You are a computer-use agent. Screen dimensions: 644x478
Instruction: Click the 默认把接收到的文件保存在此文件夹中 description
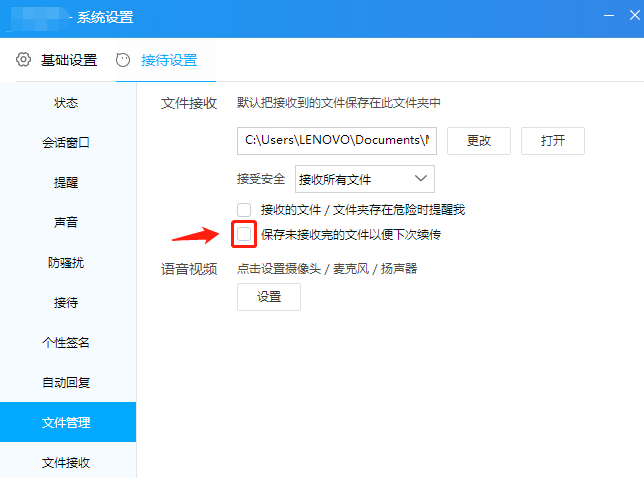pos(339,103)
